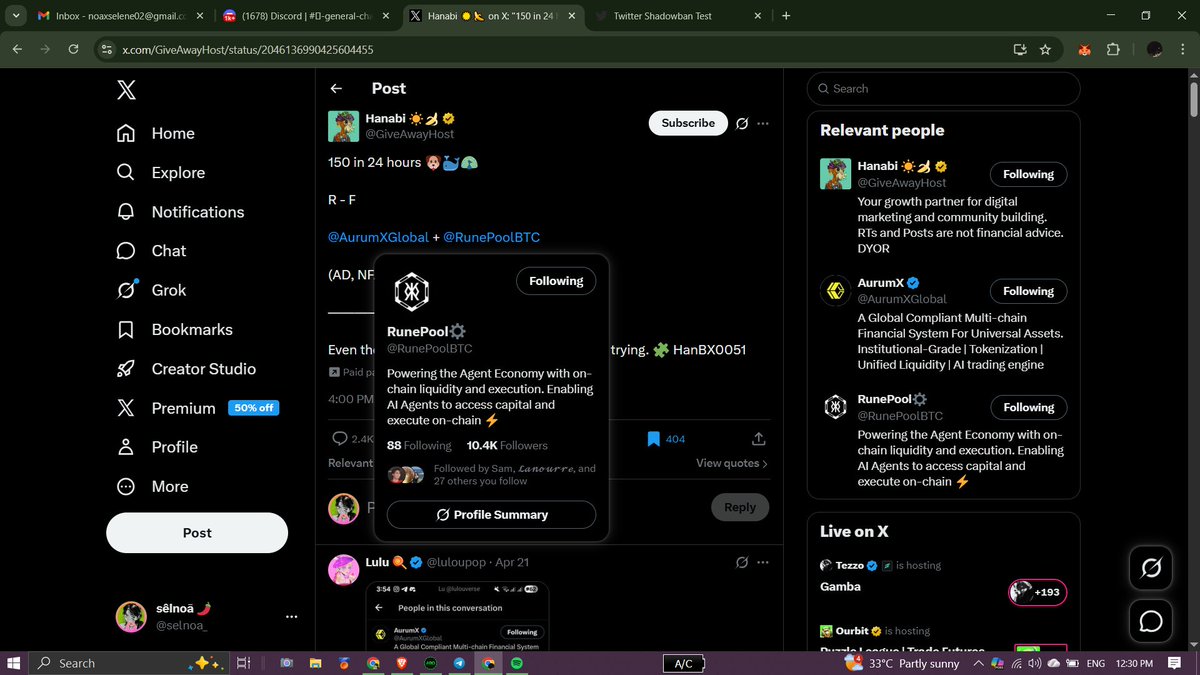Screen dimensions: 1200x675
Task: Open Notifications in the sidebar
Action: 180,212
